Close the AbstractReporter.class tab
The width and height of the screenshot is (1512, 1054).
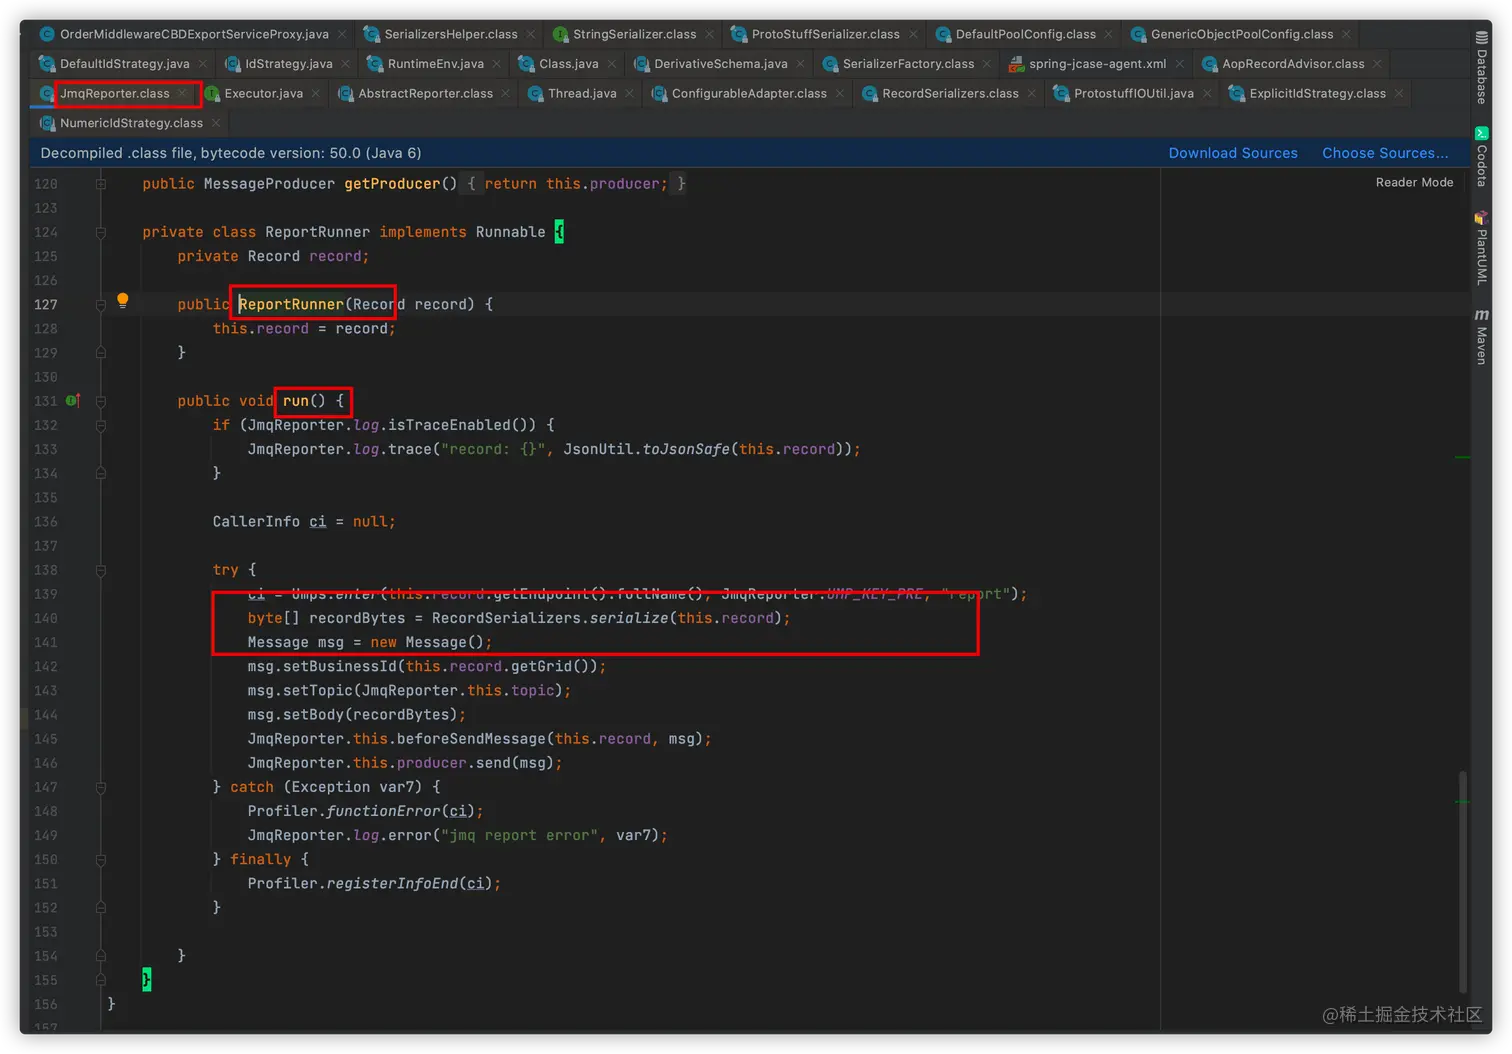click(506, 93)
